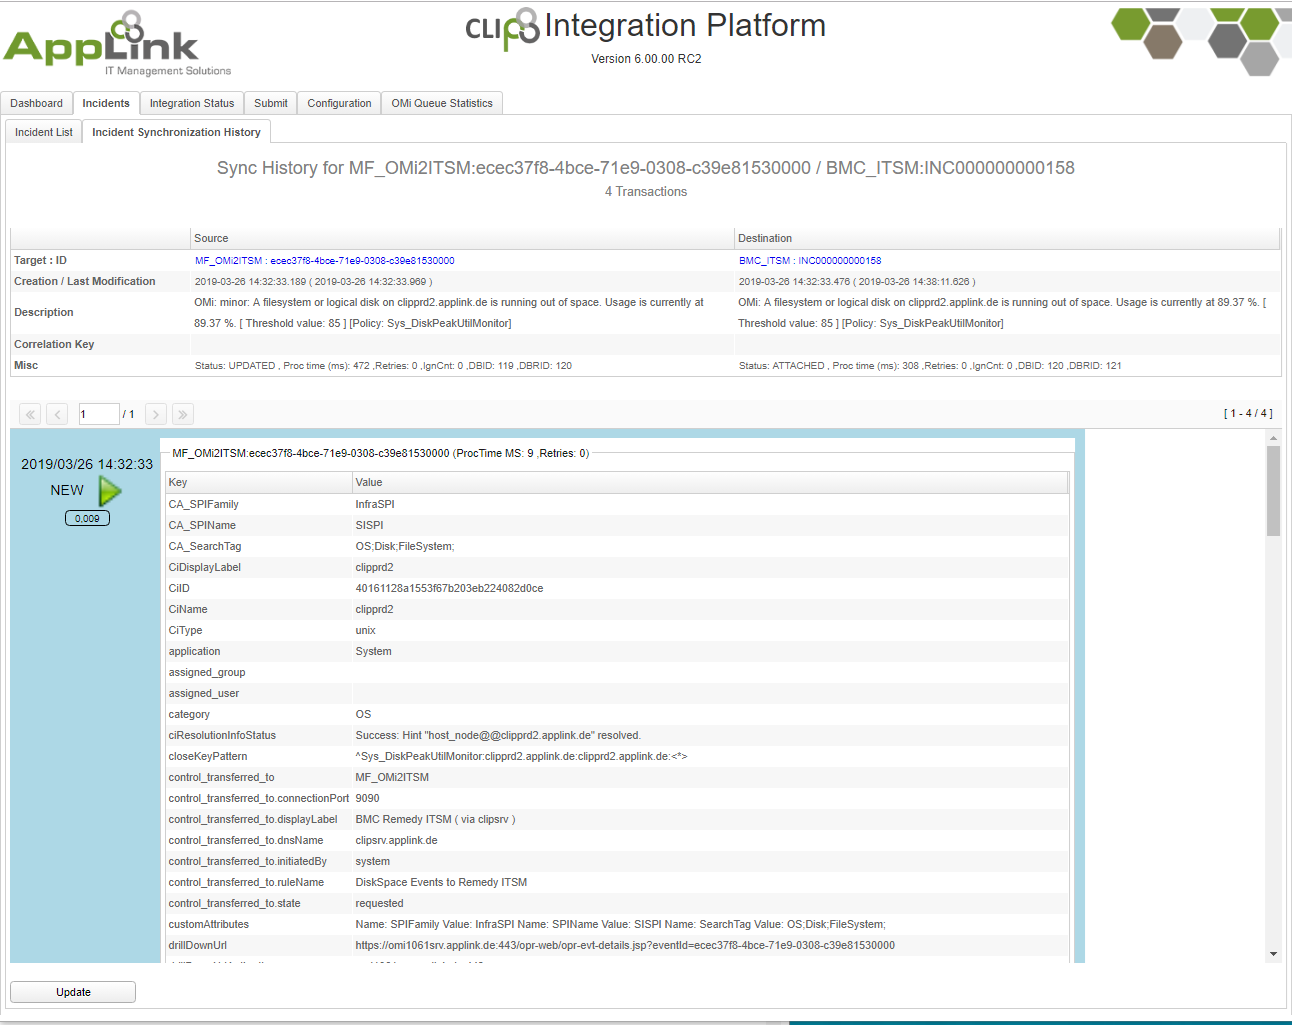Image resolution: width=1292 pixels, height=1025 pixels.
Task: Select the assigned_user key cell
Action: click(x=259, y=693)
